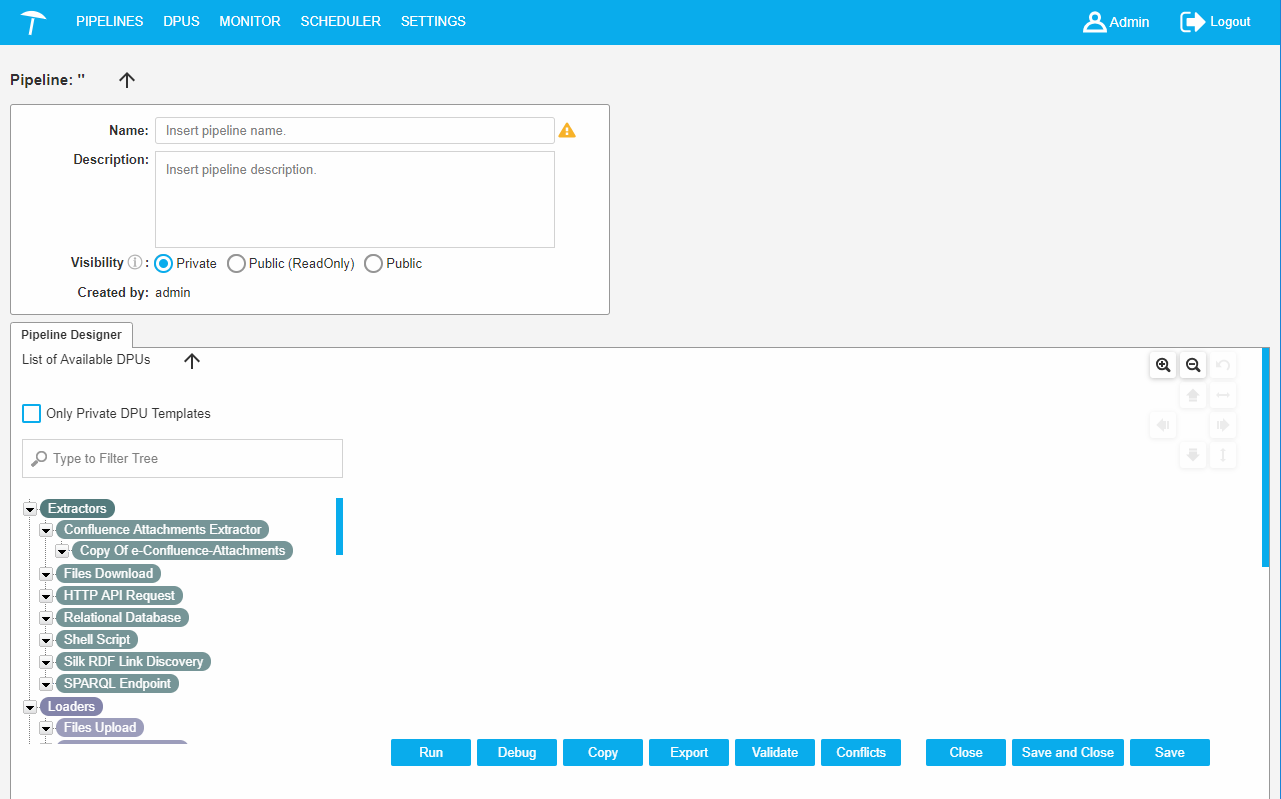Click the align-left arrow icon
Screen dimensions: 1281x799
[1163, 426]
